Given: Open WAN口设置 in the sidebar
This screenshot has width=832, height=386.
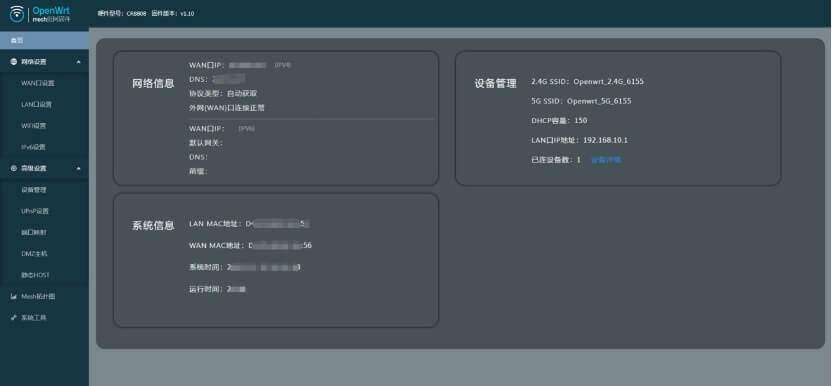Looking at the screenshot, I should (x=38, y=83).
